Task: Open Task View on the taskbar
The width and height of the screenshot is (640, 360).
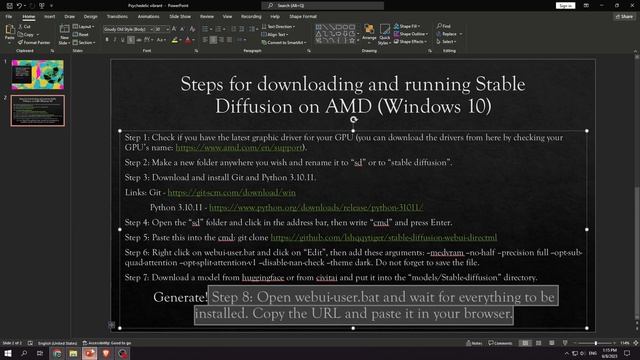Action: [40, 353]
